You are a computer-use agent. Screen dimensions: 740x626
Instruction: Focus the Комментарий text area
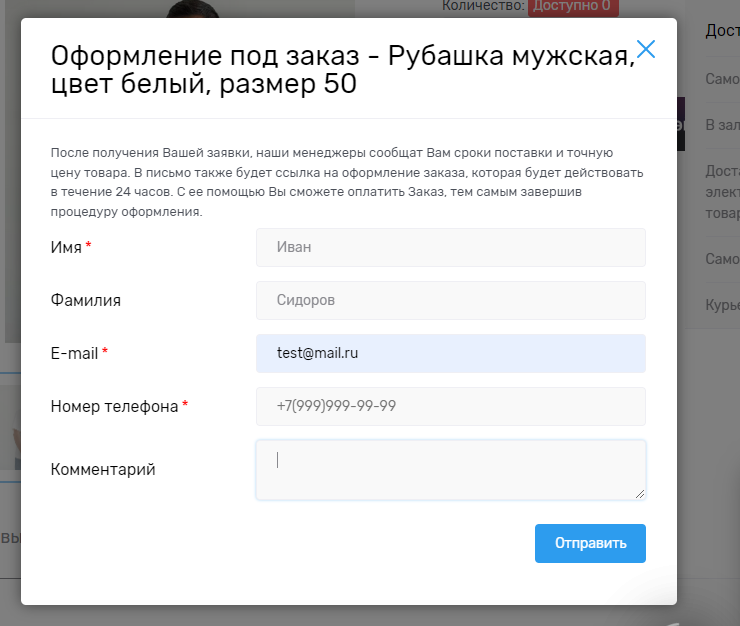[x=450, y=469]
